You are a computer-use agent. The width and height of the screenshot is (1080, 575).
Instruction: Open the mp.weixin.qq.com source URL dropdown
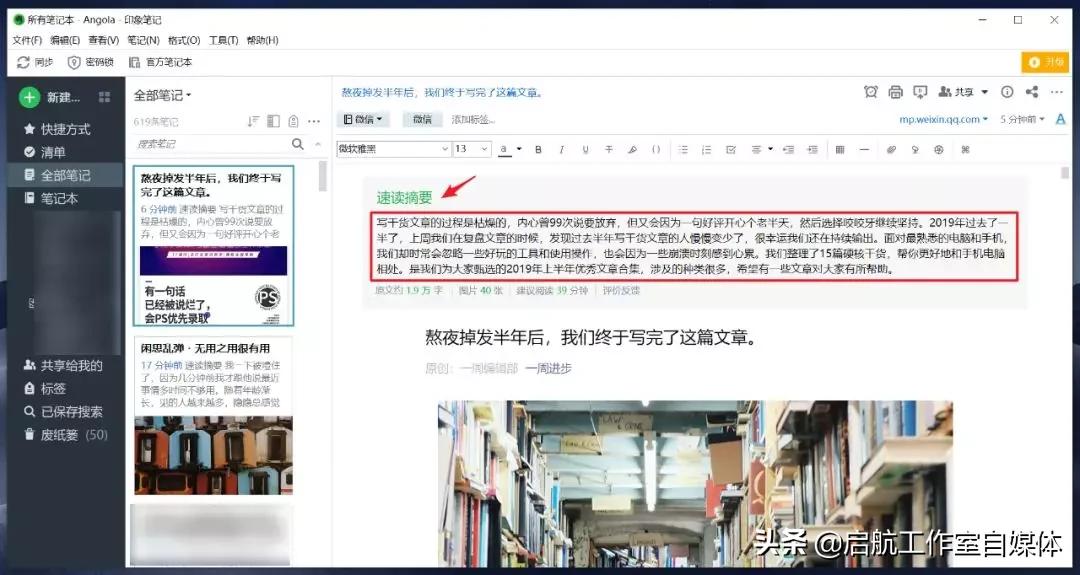pos(944,119)
